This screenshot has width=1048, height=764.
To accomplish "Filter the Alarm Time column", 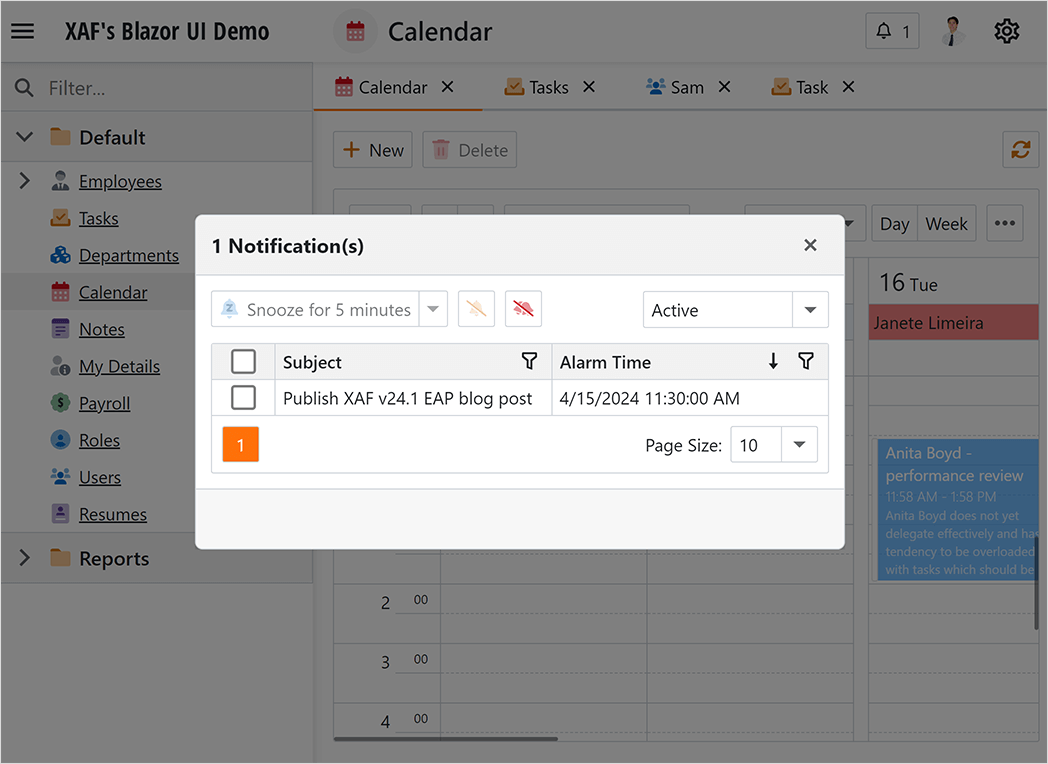I will pos(806,361).
